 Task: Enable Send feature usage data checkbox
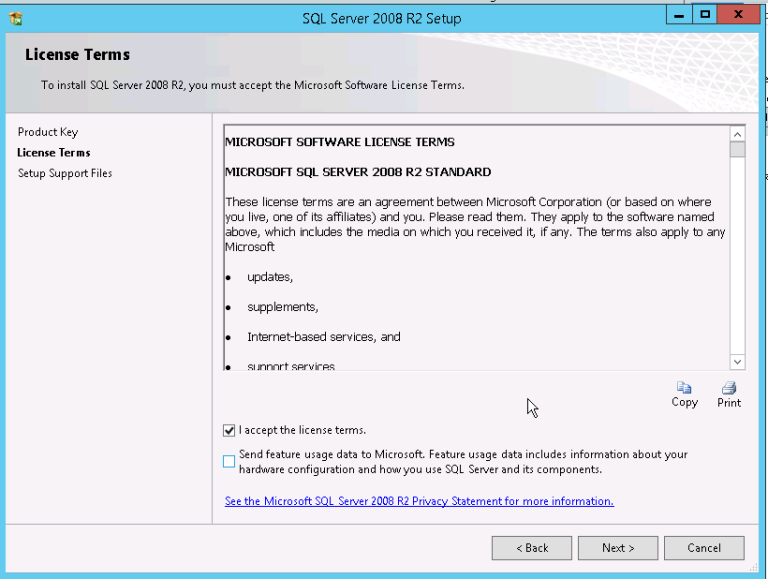tap(229, 461)
